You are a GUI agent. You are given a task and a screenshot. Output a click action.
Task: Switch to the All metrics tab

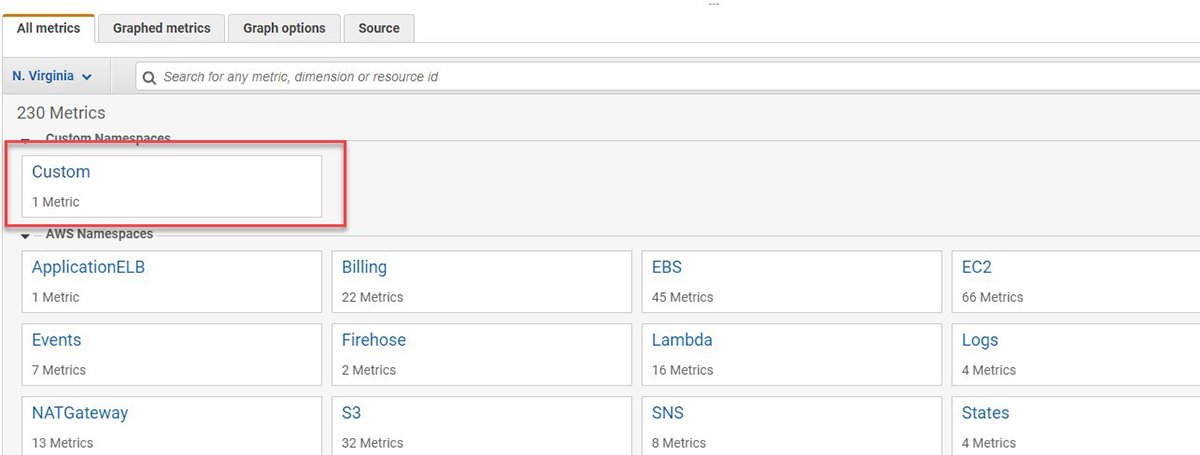coord(48,28)
